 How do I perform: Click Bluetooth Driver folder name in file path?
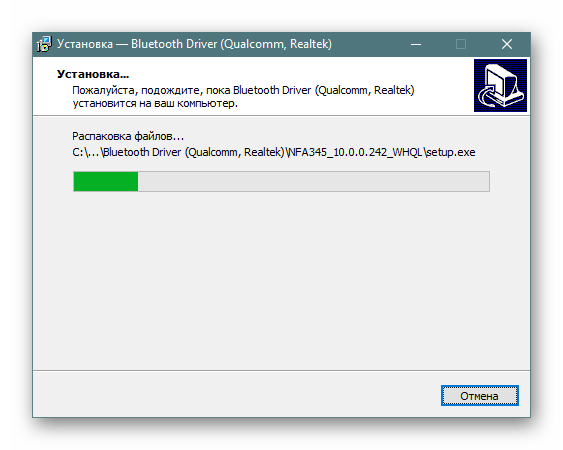pyautogui.click(x=142, y=152)
